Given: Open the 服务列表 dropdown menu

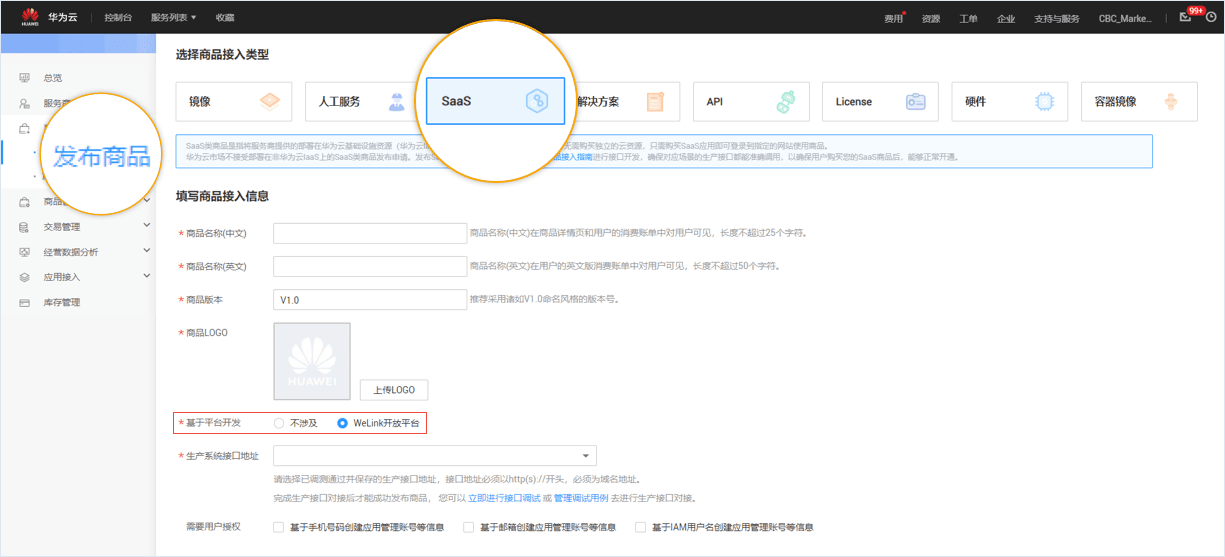Looking at the screenshot, I should (x=174, y=18).
